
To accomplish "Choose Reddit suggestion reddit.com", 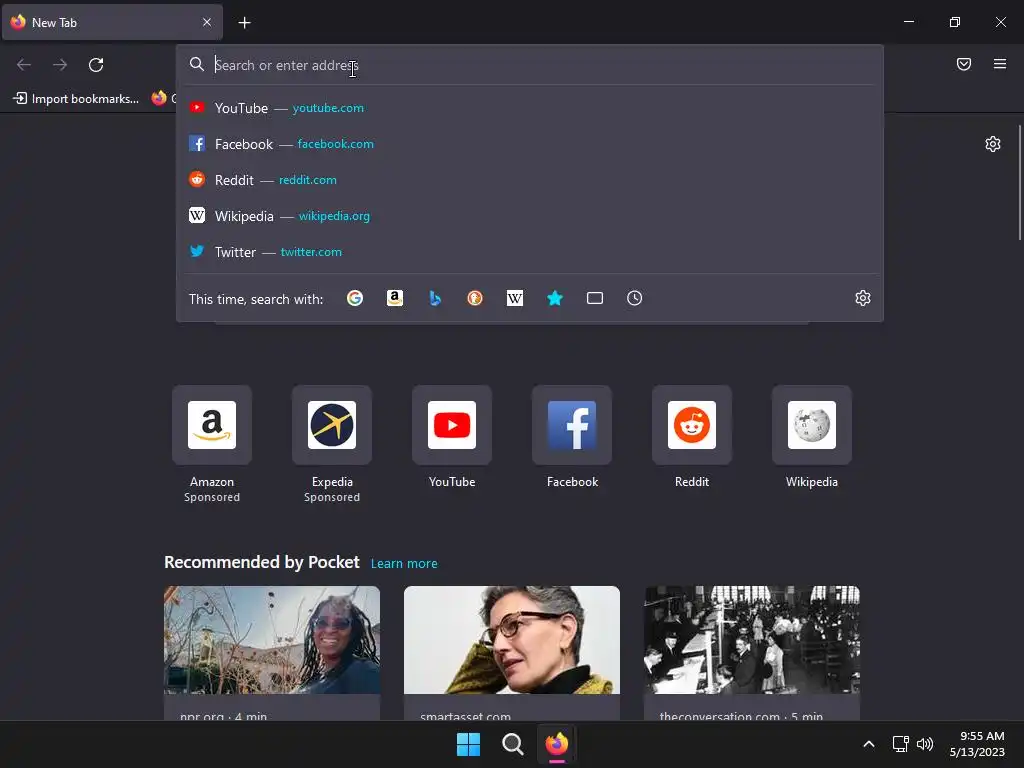I will [530, 180].
